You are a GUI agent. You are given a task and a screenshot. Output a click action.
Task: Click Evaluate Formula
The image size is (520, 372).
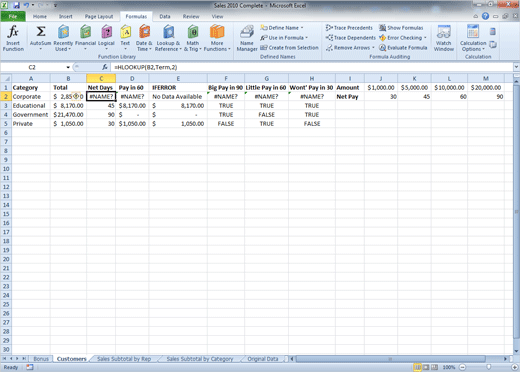click(x=403, y=48)
